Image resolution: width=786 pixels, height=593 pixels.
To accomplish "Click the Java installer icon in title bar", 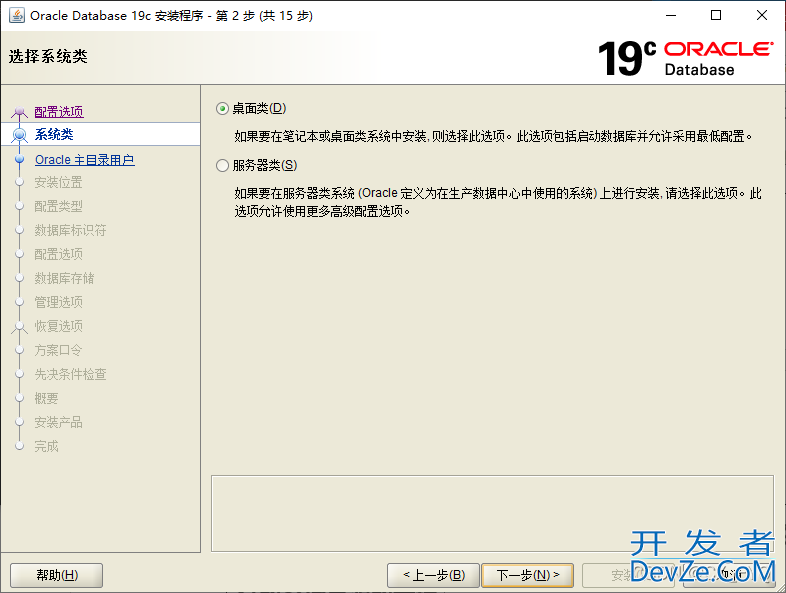I will tap(17, 16).
